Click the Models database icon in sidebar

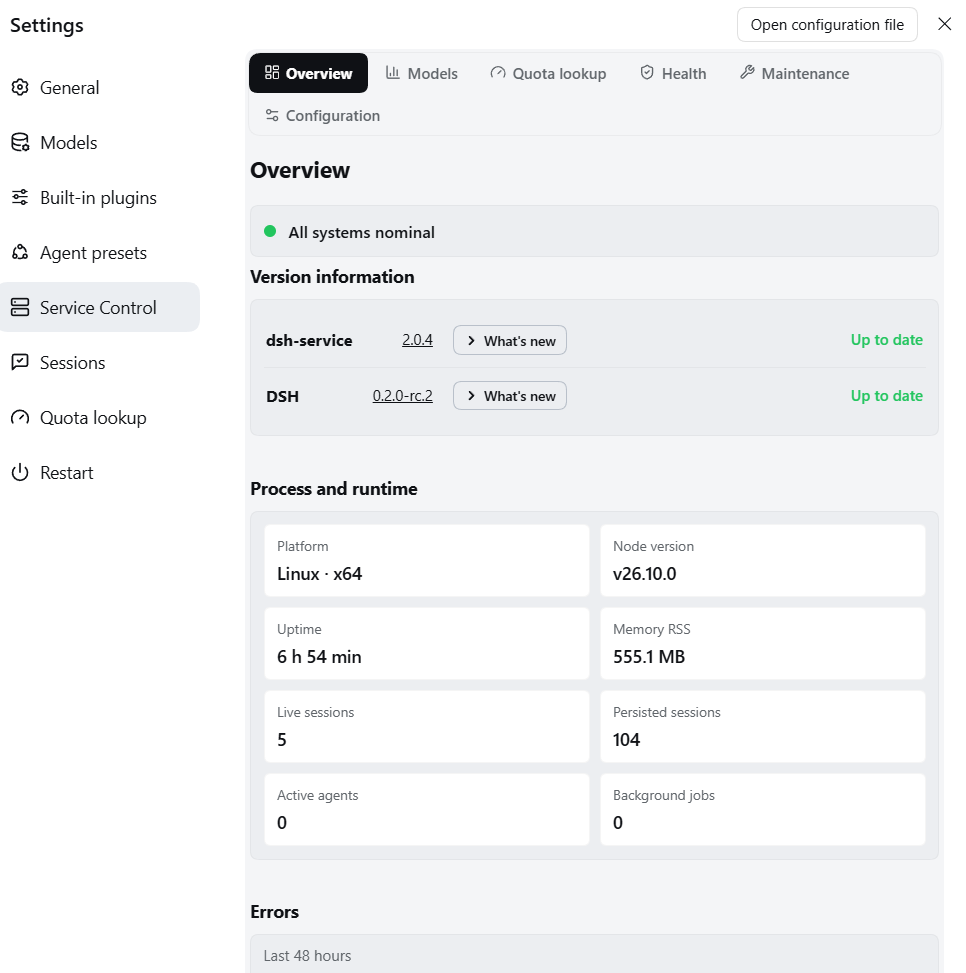(20, 143)
